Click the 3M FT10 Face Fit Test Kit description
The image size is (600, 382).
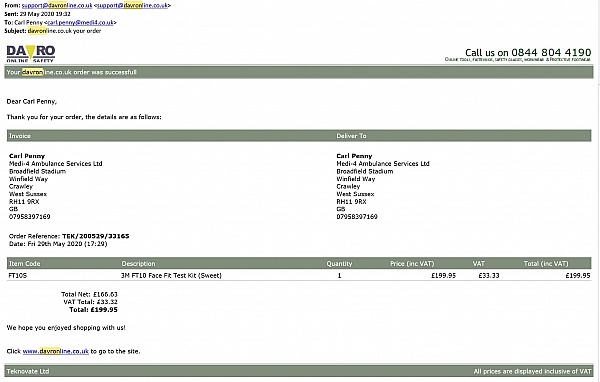pos(171,275)
